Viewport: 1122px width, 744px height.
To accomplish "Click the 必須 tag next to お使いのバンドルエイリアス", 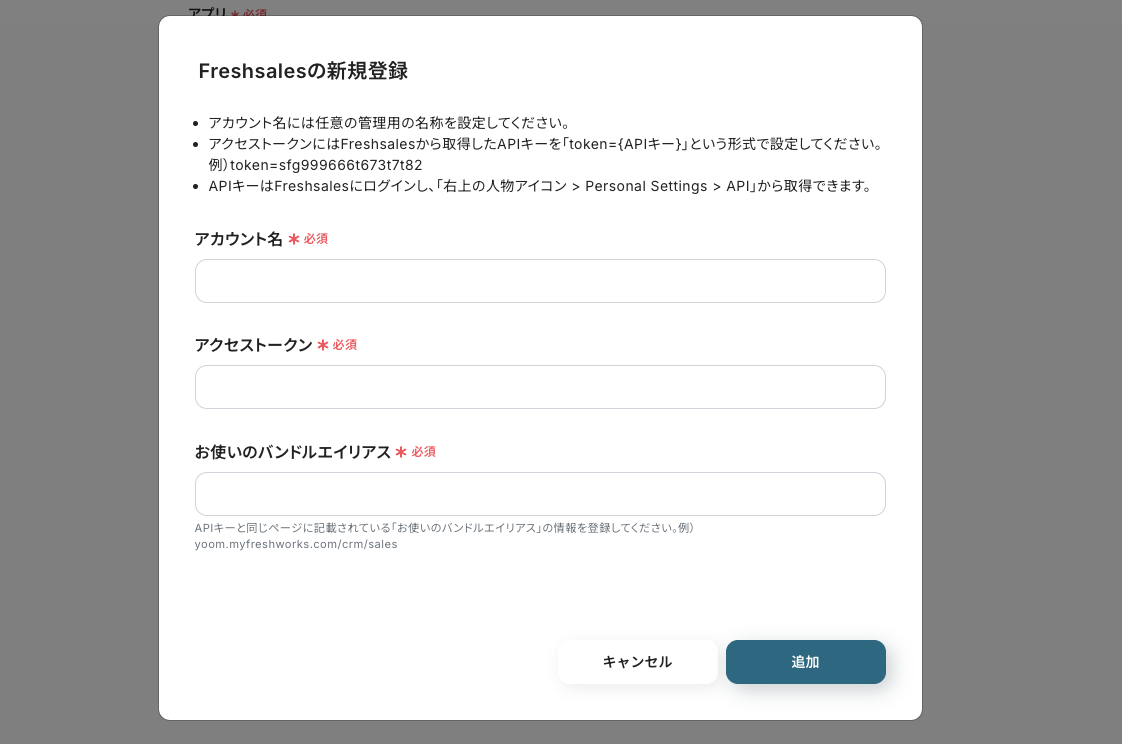I will point(423,452).
